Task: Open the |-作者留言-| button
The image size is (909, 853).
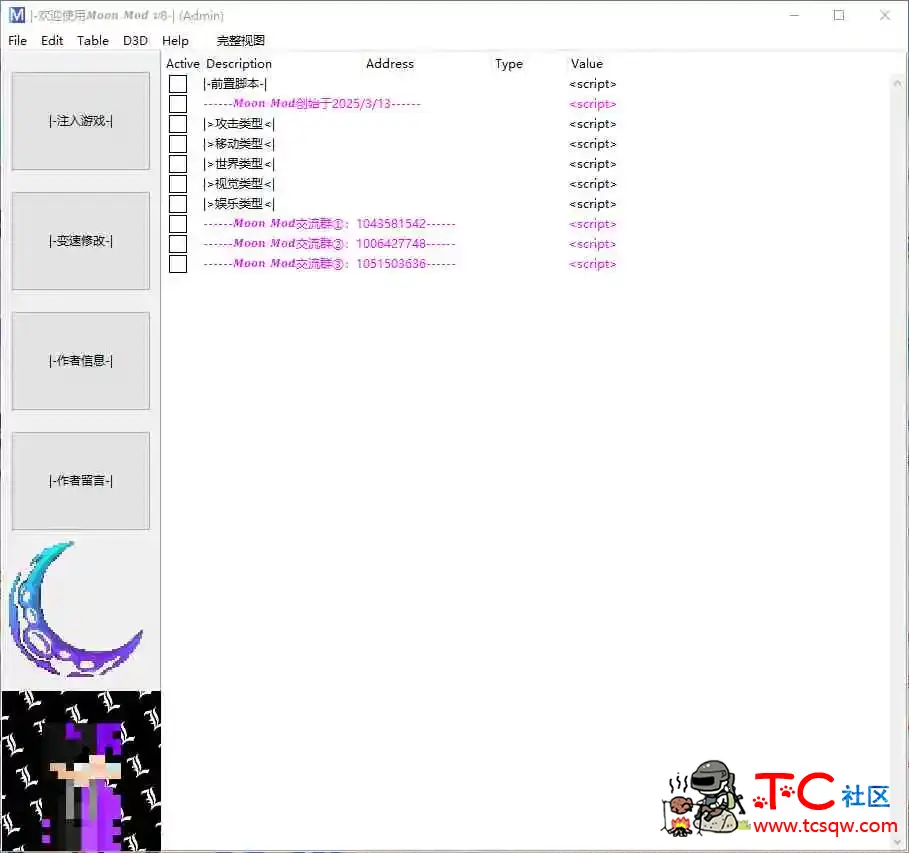Action: tap(81, 481)
